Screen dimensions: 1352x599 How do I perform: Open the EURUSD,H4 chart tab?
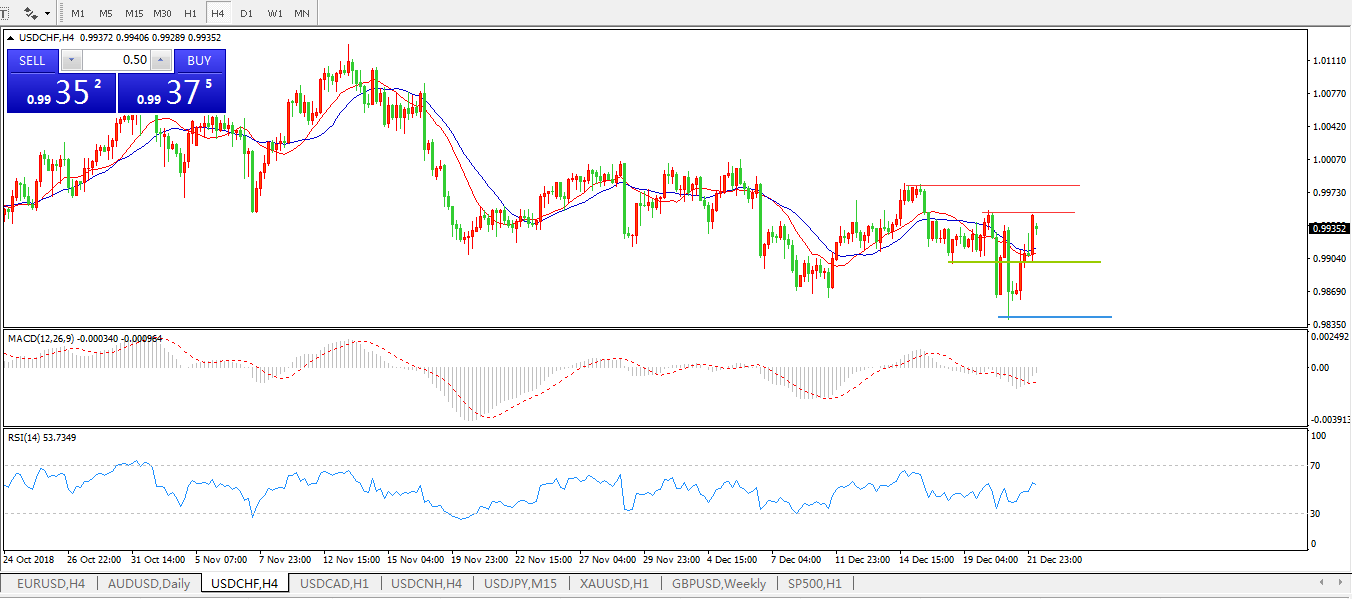tap(50, 584)
